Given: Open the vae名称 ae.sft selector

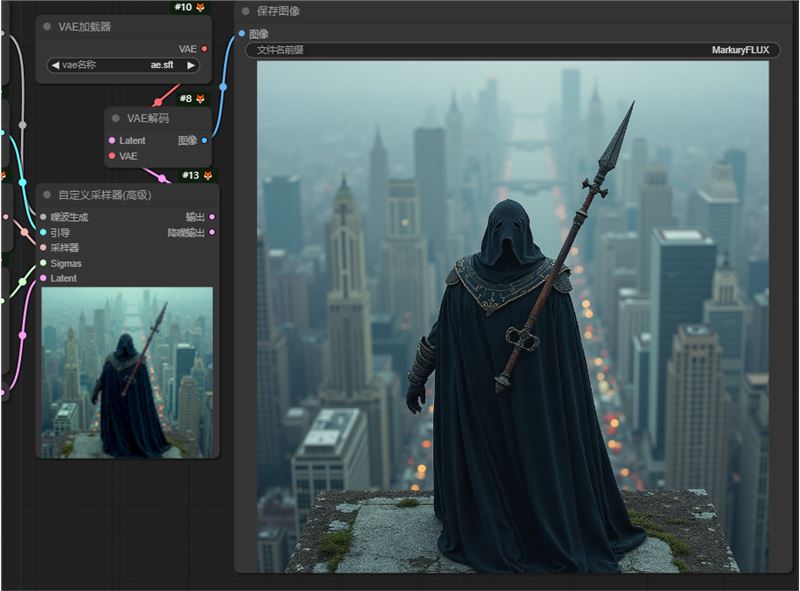Looking at the screenshot, I should click(x=123, y=65).
